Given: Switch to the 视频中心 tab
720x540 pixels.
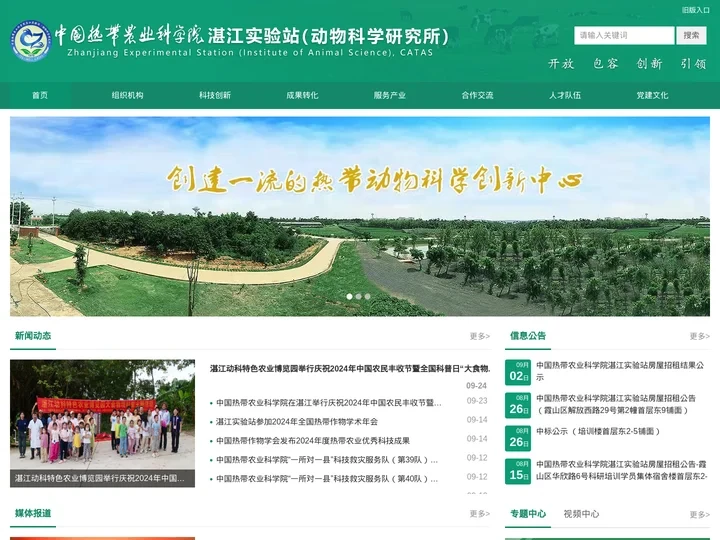Looking at the screenshot, I should pos(581,514).
